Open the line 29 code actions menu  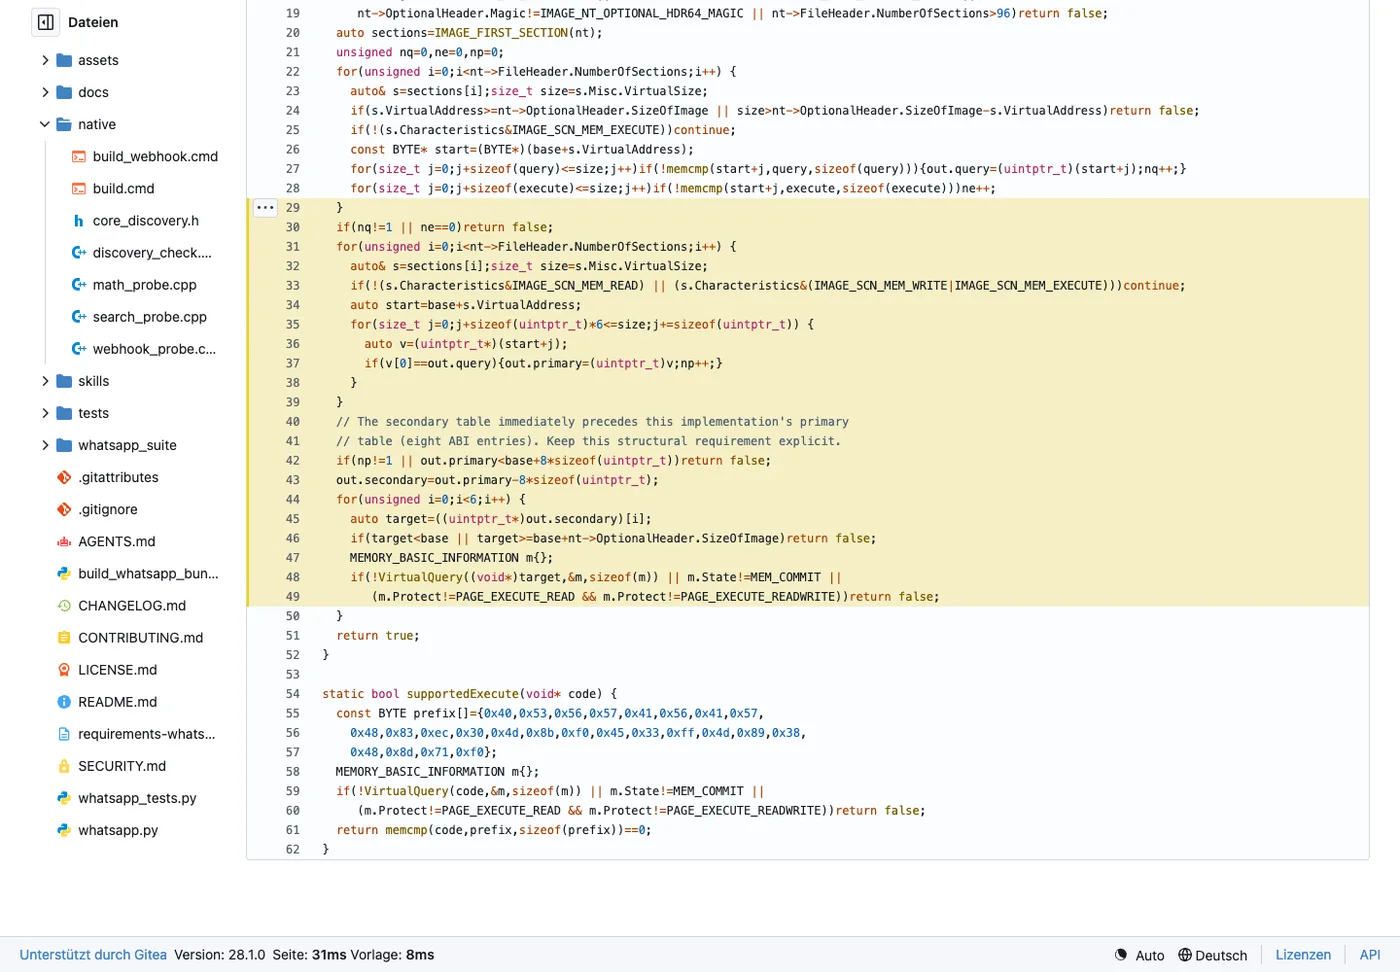(x=265, y=208)
